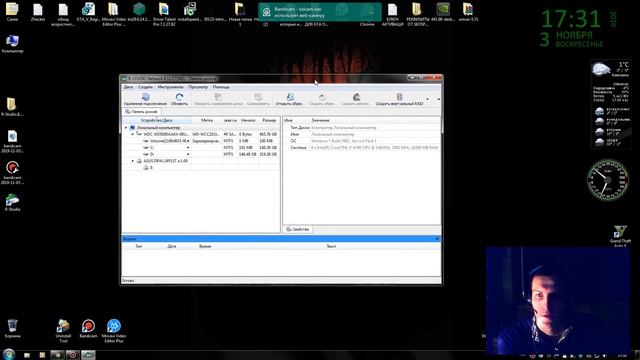Click the R-Studio taskbar button
Image resolution: width=640 pixels, height=360 pixels.
click(x=88, y=355)
